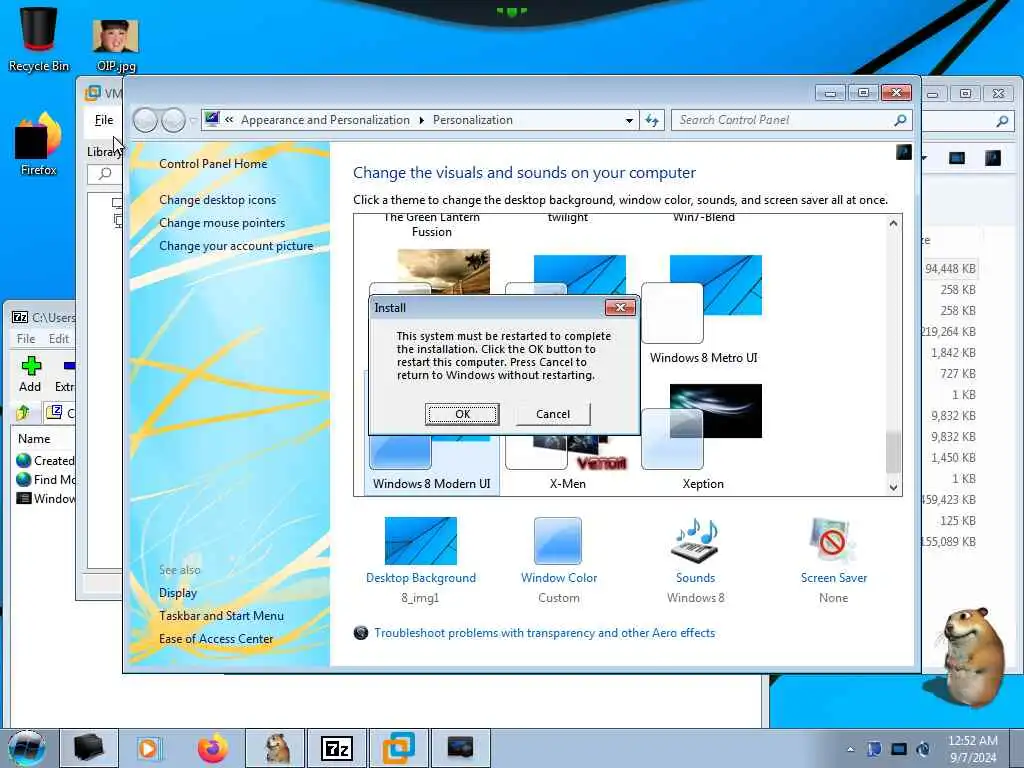Open the Edit menu in 7-Zip
This screenshot has height=768, width=1024.
(58, 338)
